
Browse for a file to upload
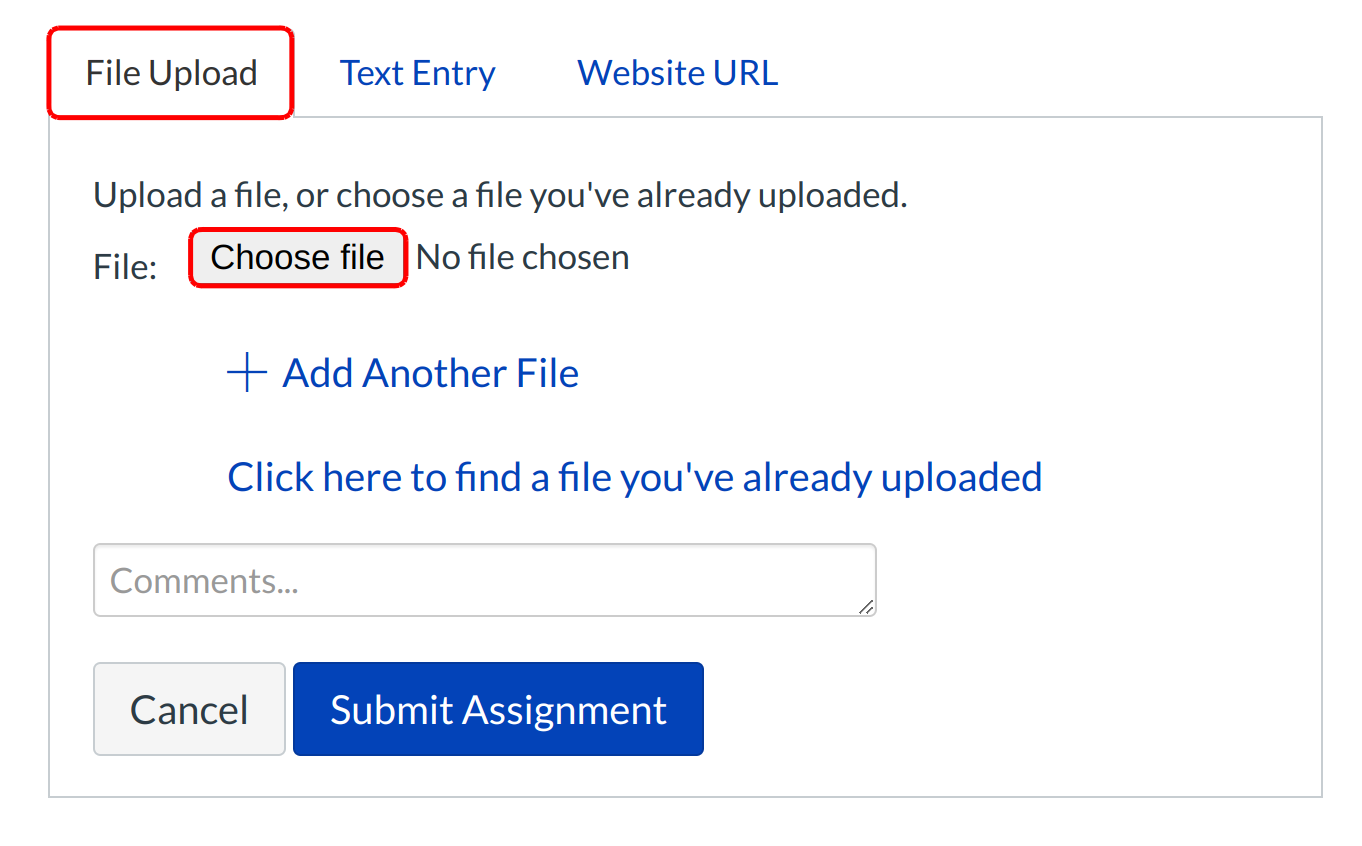(298, 258)
